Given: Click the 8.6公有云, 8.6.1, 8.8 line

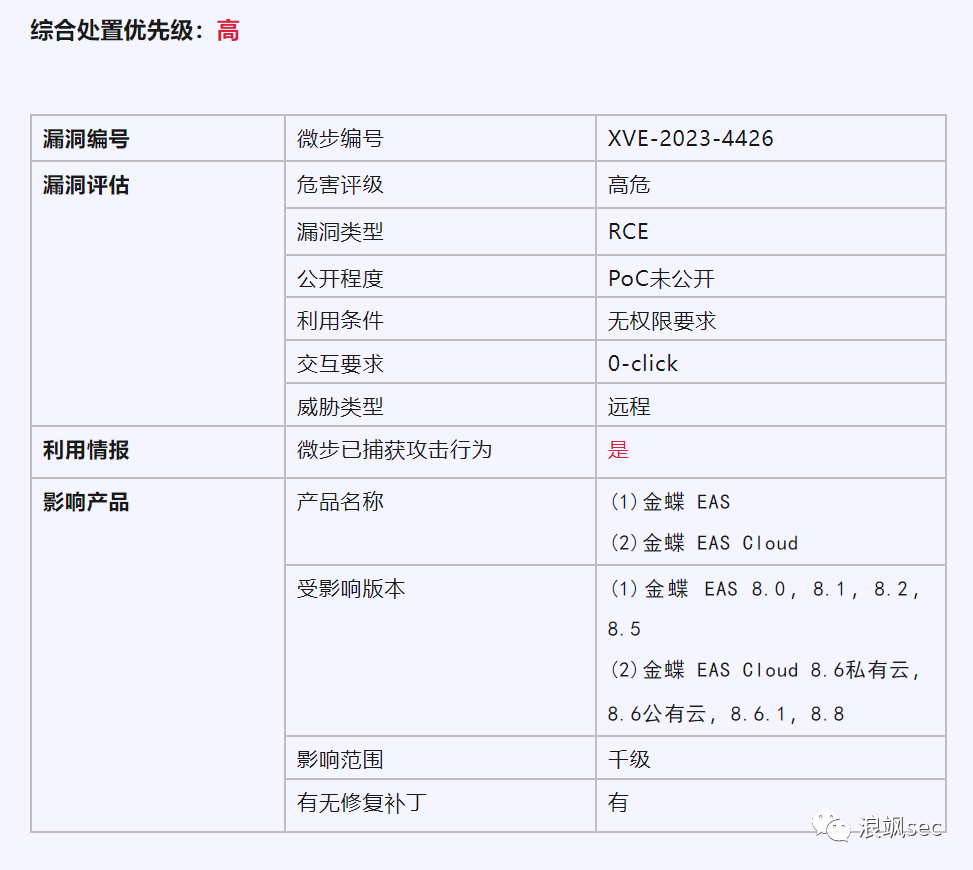Looking at the screenshot, I should click(x=726, y=714).
